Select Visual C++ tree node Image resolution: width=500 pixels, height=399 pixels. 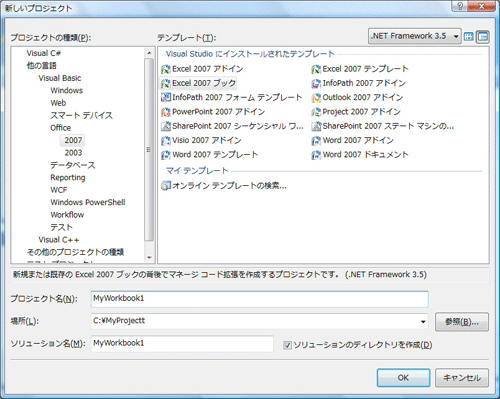pos(59,240)
